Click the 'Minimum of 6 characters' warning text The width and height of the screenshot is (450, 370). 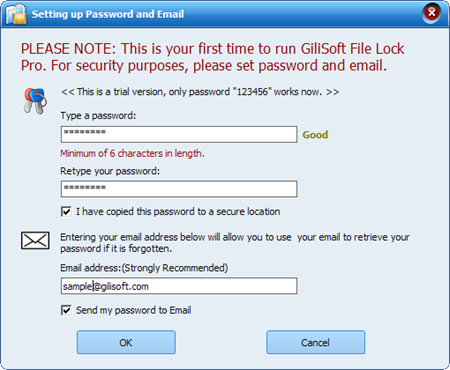[132, 153]
